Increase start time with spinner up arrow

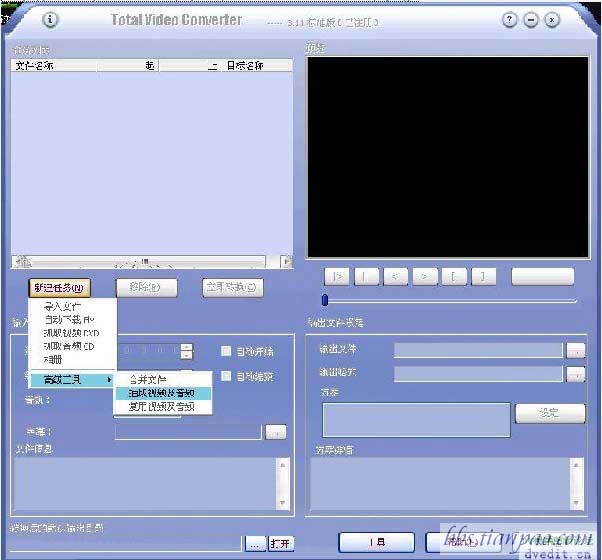(x=187, y=347)
